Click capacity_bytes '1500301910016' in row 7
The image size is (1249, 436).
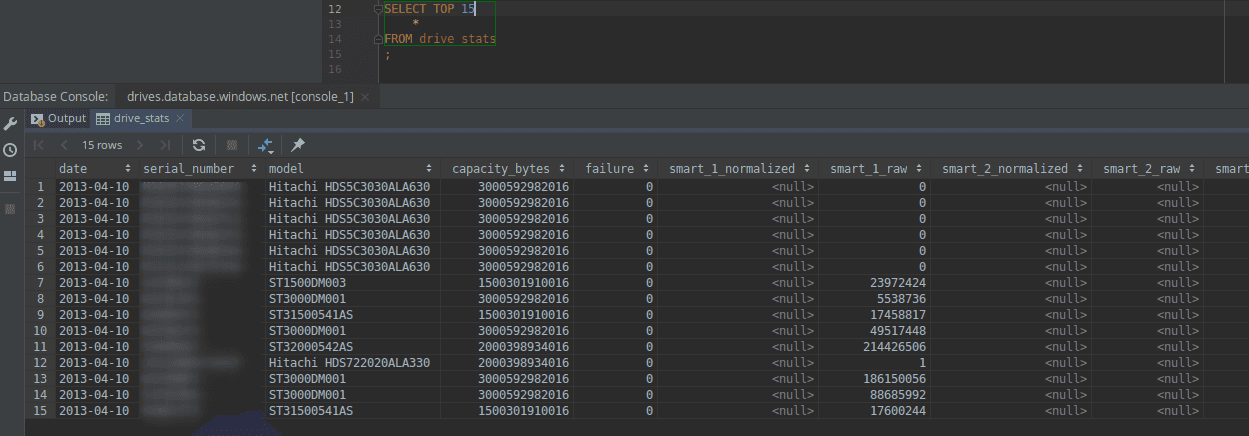[523, 283]
